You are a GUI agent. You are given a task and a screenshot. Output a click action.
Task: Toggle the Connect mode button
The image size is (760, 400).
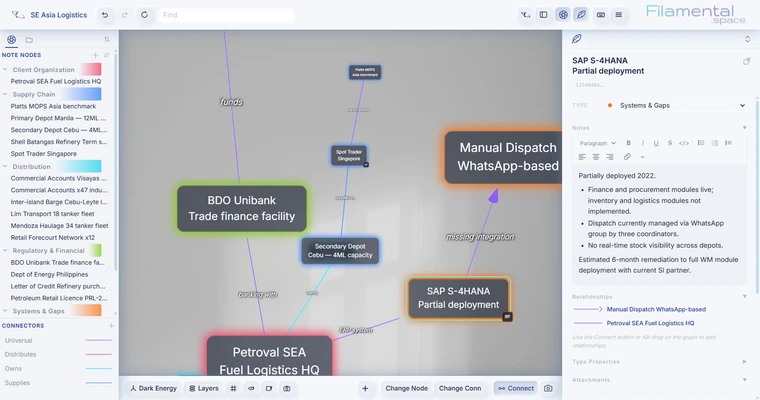(516, 388)
